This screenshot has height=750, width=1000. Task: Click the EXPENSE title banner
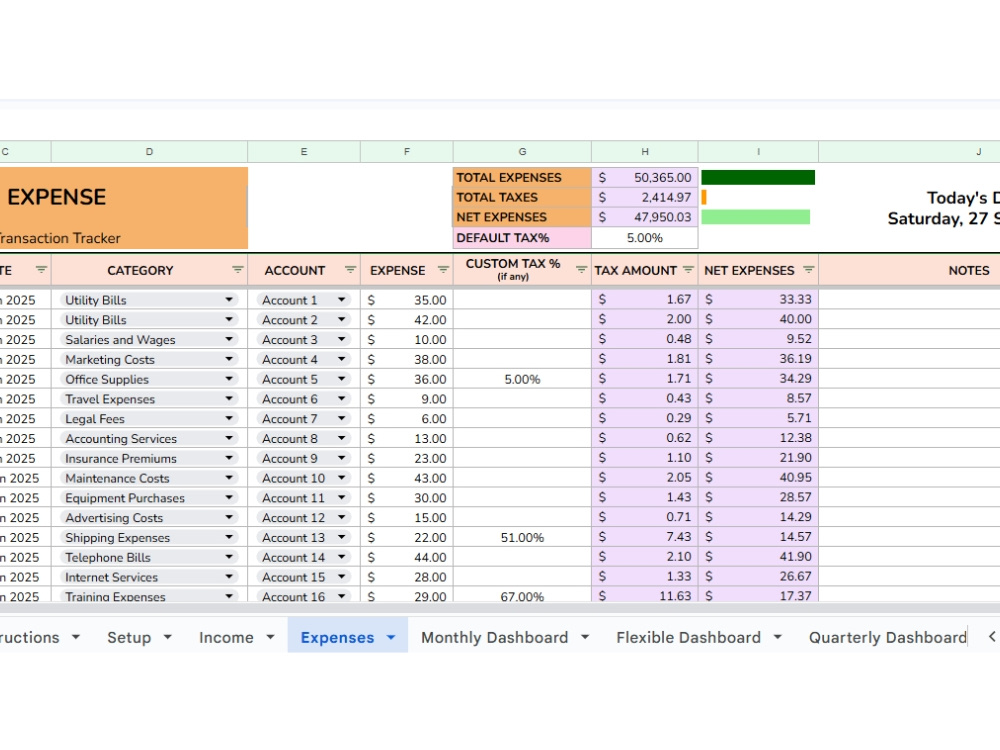124,208
